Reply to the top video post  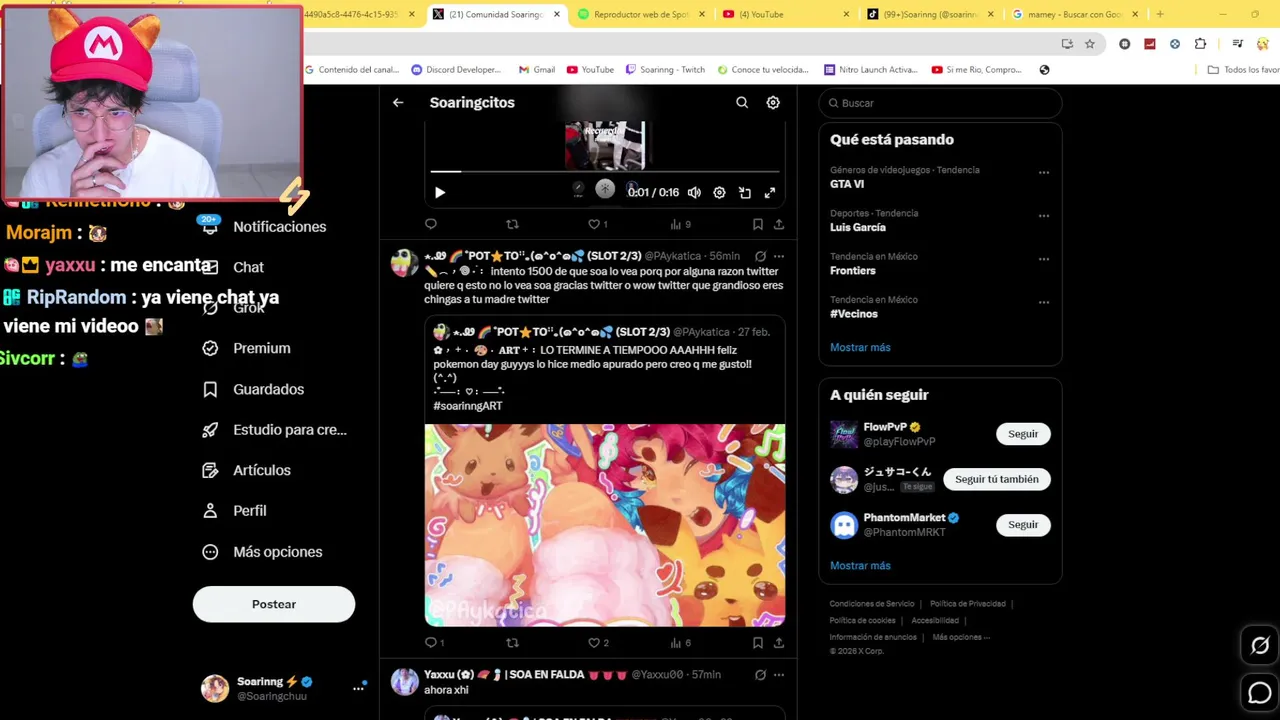click(x=431, y=224)
